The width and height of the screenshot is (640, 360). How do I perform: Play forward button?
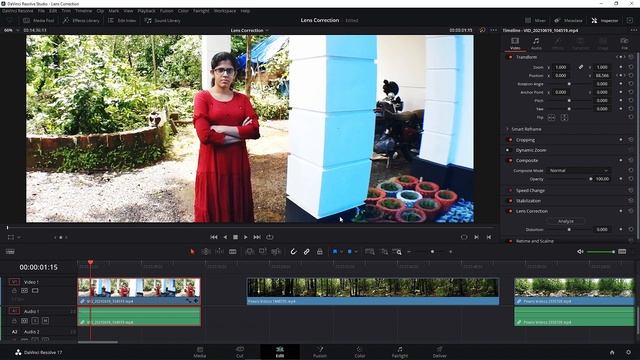246,237
